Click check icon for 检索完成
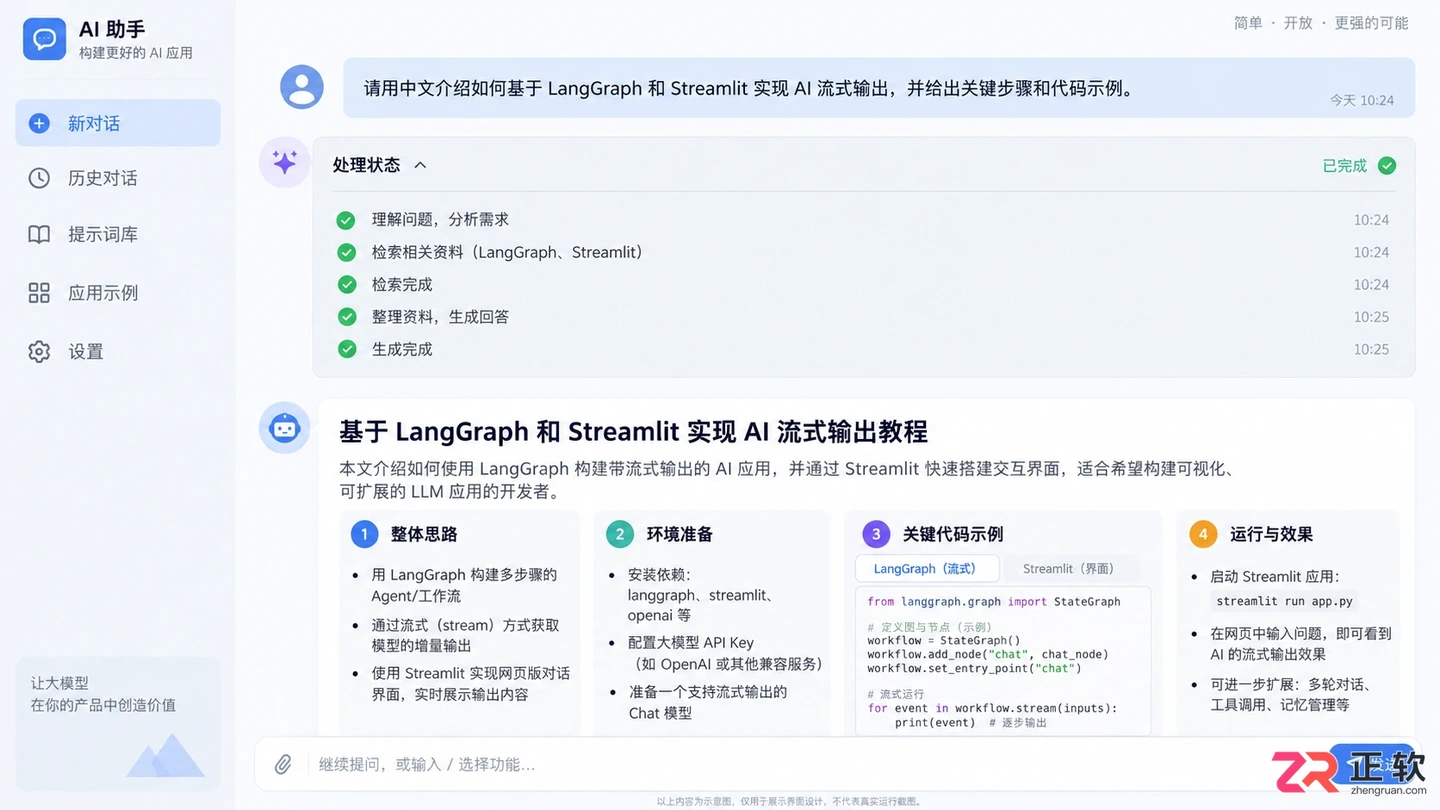 tap(346, 285)
